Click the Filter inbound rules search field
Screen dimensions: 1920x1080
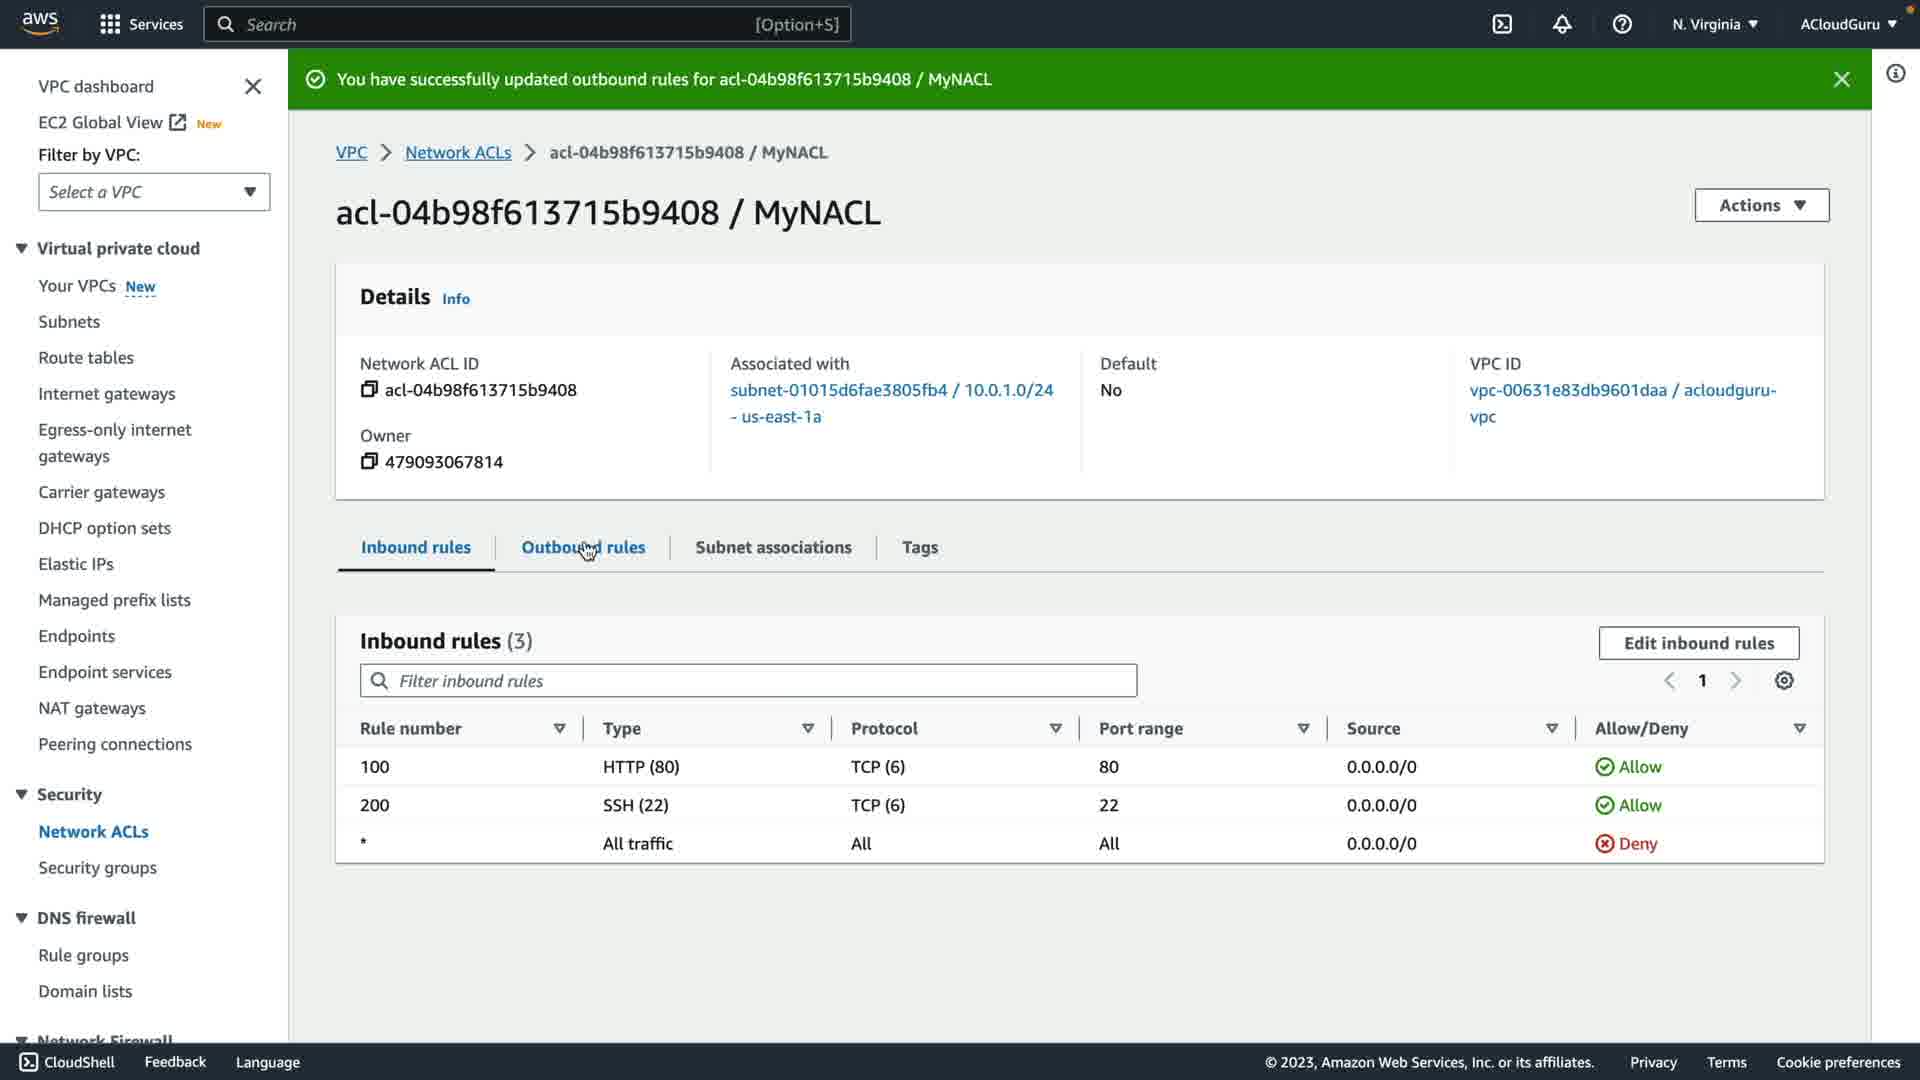(748, 681)
